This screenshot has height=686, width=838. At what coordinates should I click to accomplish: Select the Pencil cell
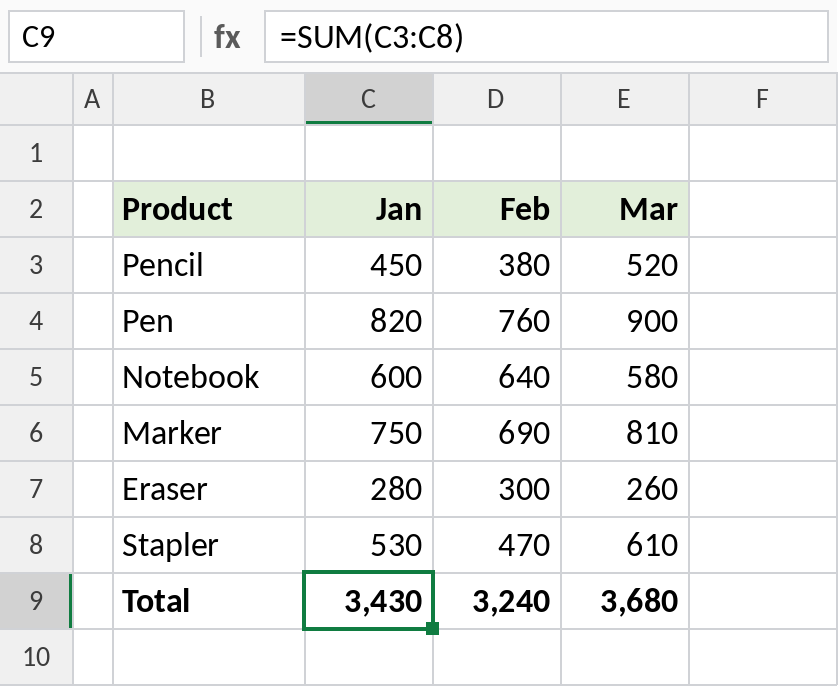tap(208, 265)
